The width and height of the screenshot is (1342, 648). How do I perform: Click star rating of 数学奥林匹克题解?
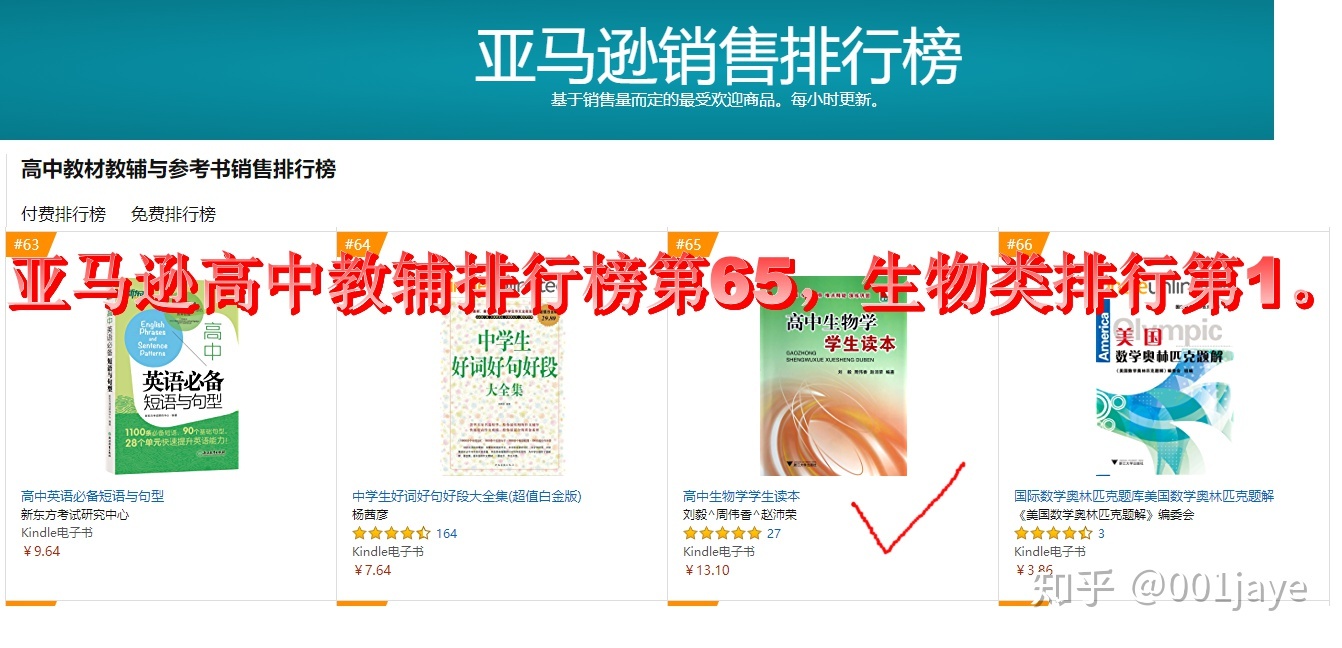pyautogui.click(x=1053, y=534)
